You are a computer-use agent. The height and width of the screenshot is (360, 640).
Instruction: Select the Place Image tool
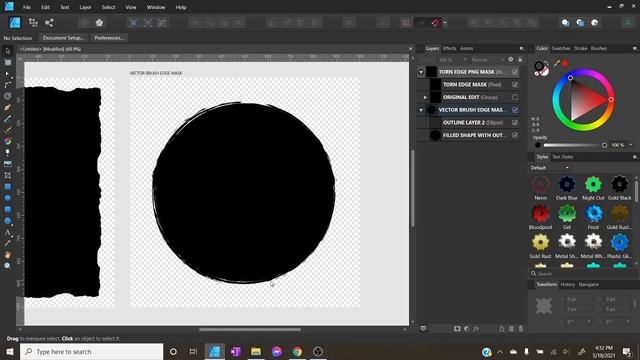(x=8, y=164)
